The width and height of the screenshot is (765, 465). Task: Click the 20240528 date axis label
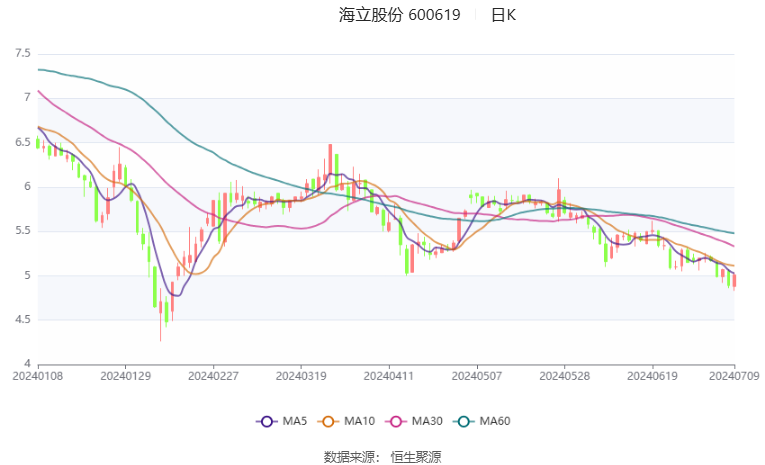[x=564, y=376]
